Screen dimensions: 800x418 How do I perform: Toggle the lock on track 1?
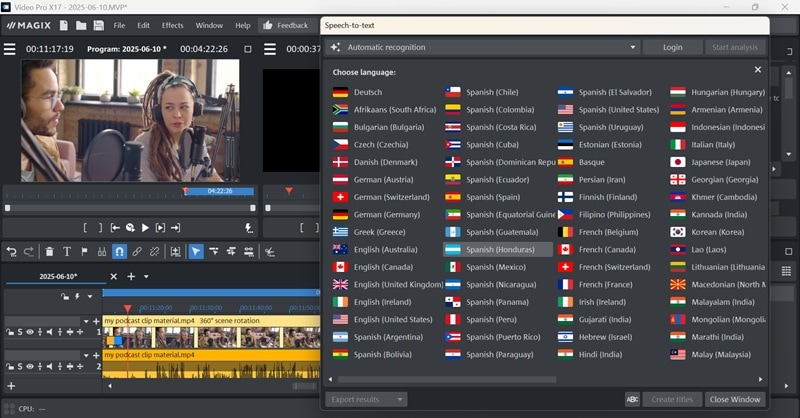coord(10,332)
